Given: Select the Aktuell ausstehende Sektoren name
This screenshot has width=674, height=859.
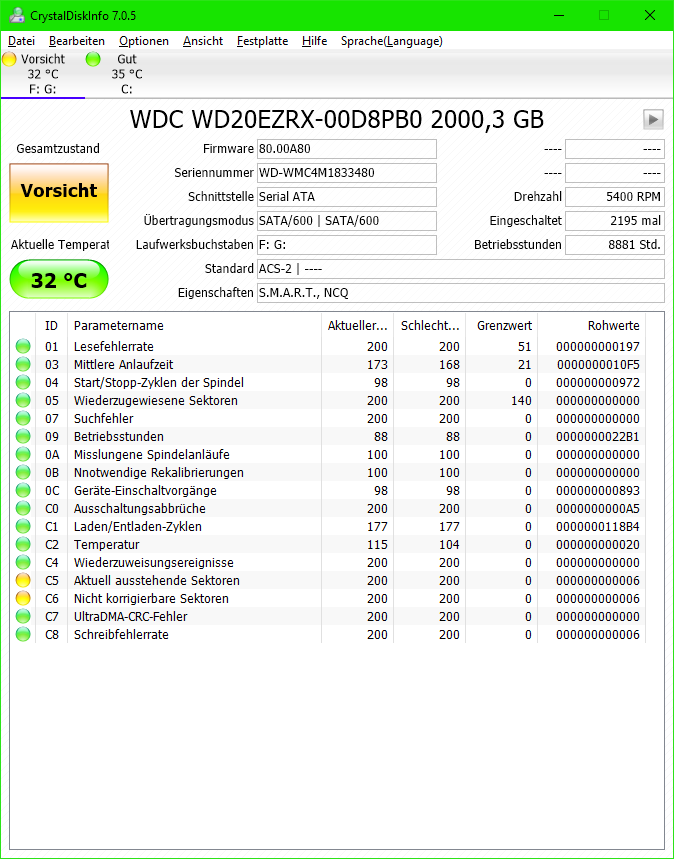Looking at the screenshot, I should (x=157, y=581).
